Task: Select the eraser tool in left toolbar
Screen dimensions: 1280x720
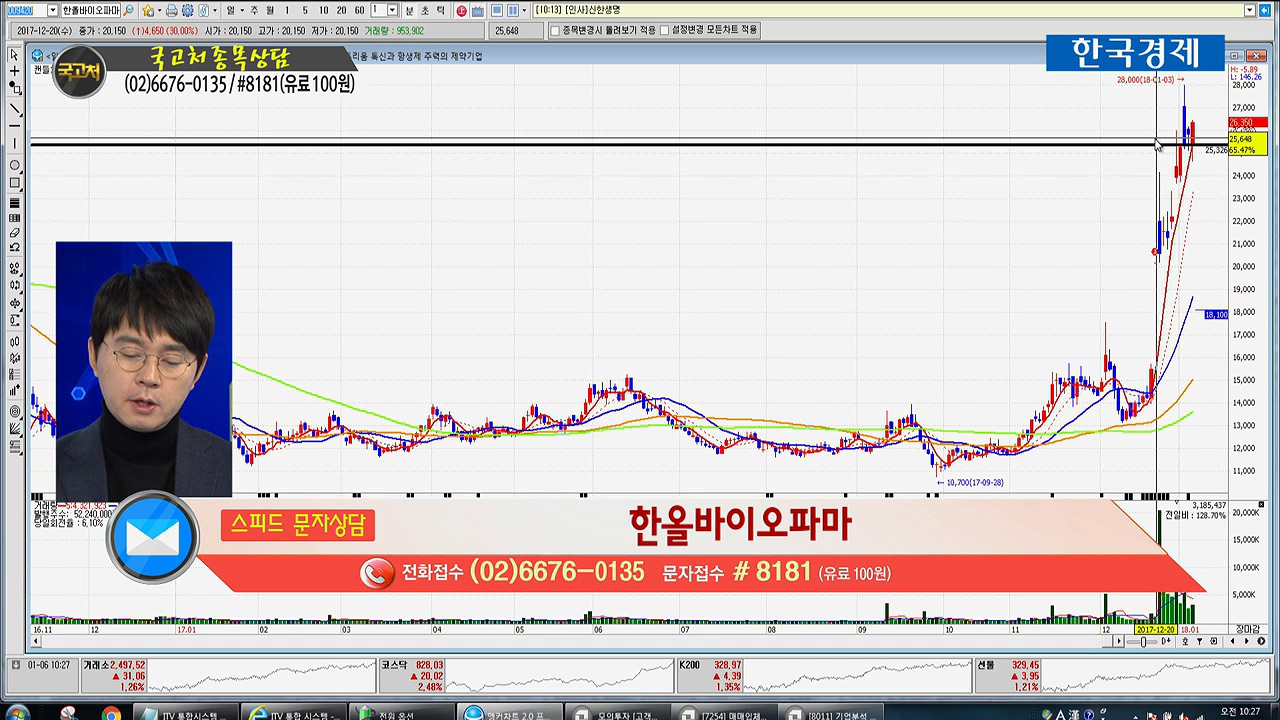Action: (14, 233)
